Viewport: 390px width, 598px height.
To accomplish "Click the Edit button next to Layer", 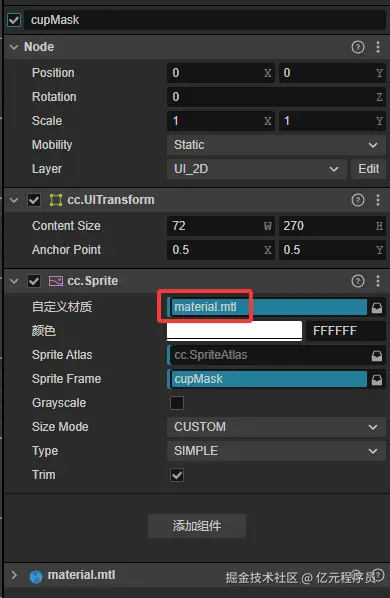I will 368,169.
